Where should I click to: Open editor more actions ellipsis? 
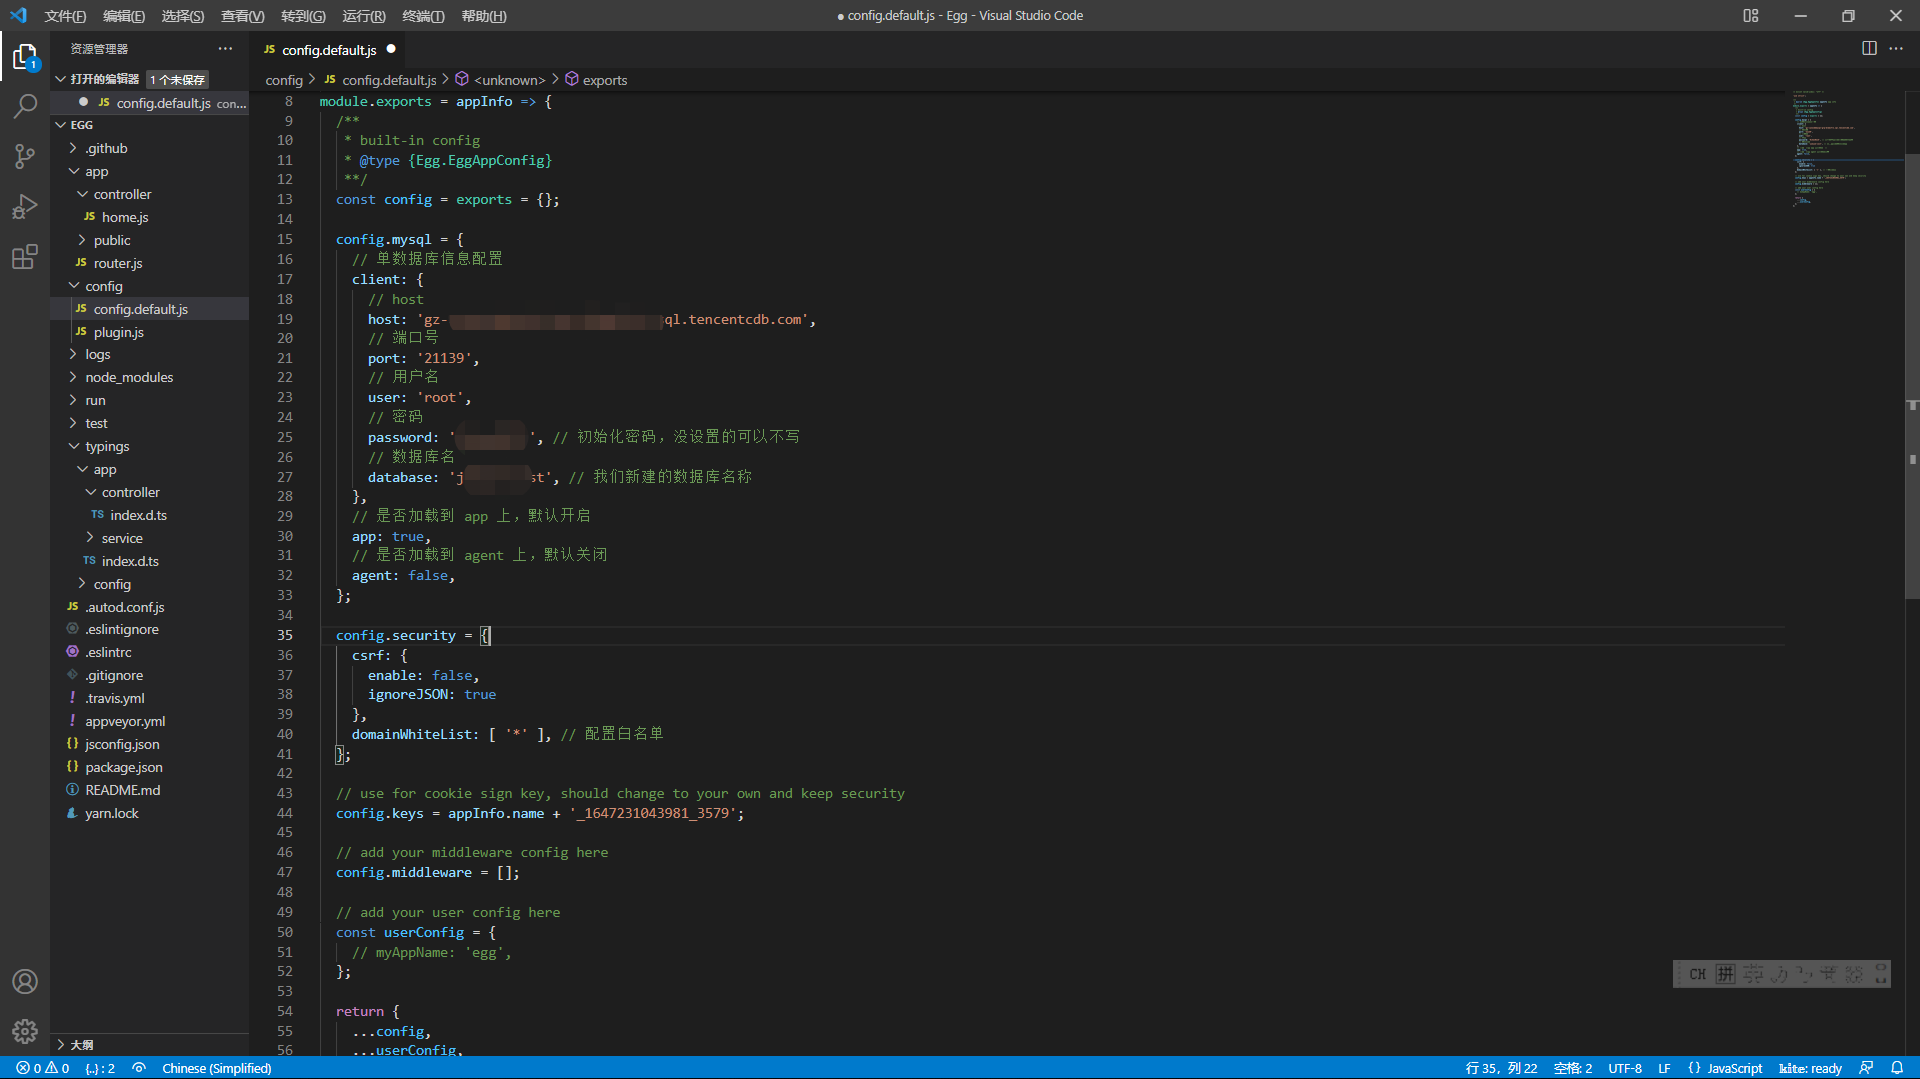pos(1896,48)
